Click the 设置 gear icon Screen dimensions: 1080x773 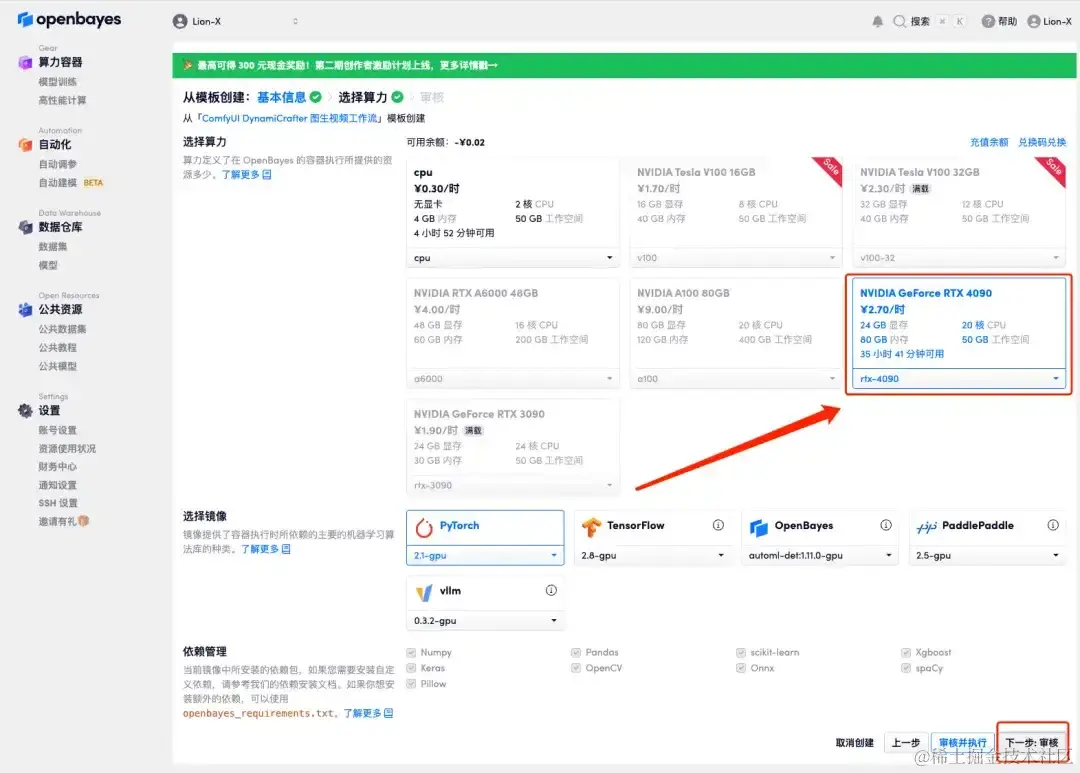25,411
